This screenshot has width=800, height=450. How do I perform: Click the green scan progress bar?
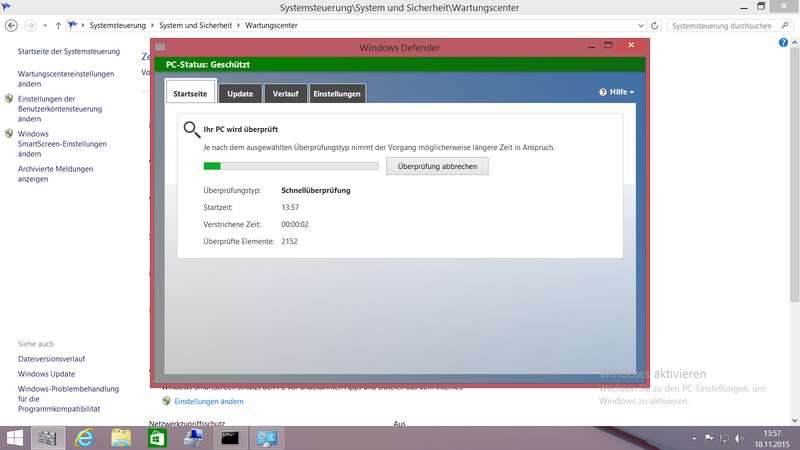(291, 166)
